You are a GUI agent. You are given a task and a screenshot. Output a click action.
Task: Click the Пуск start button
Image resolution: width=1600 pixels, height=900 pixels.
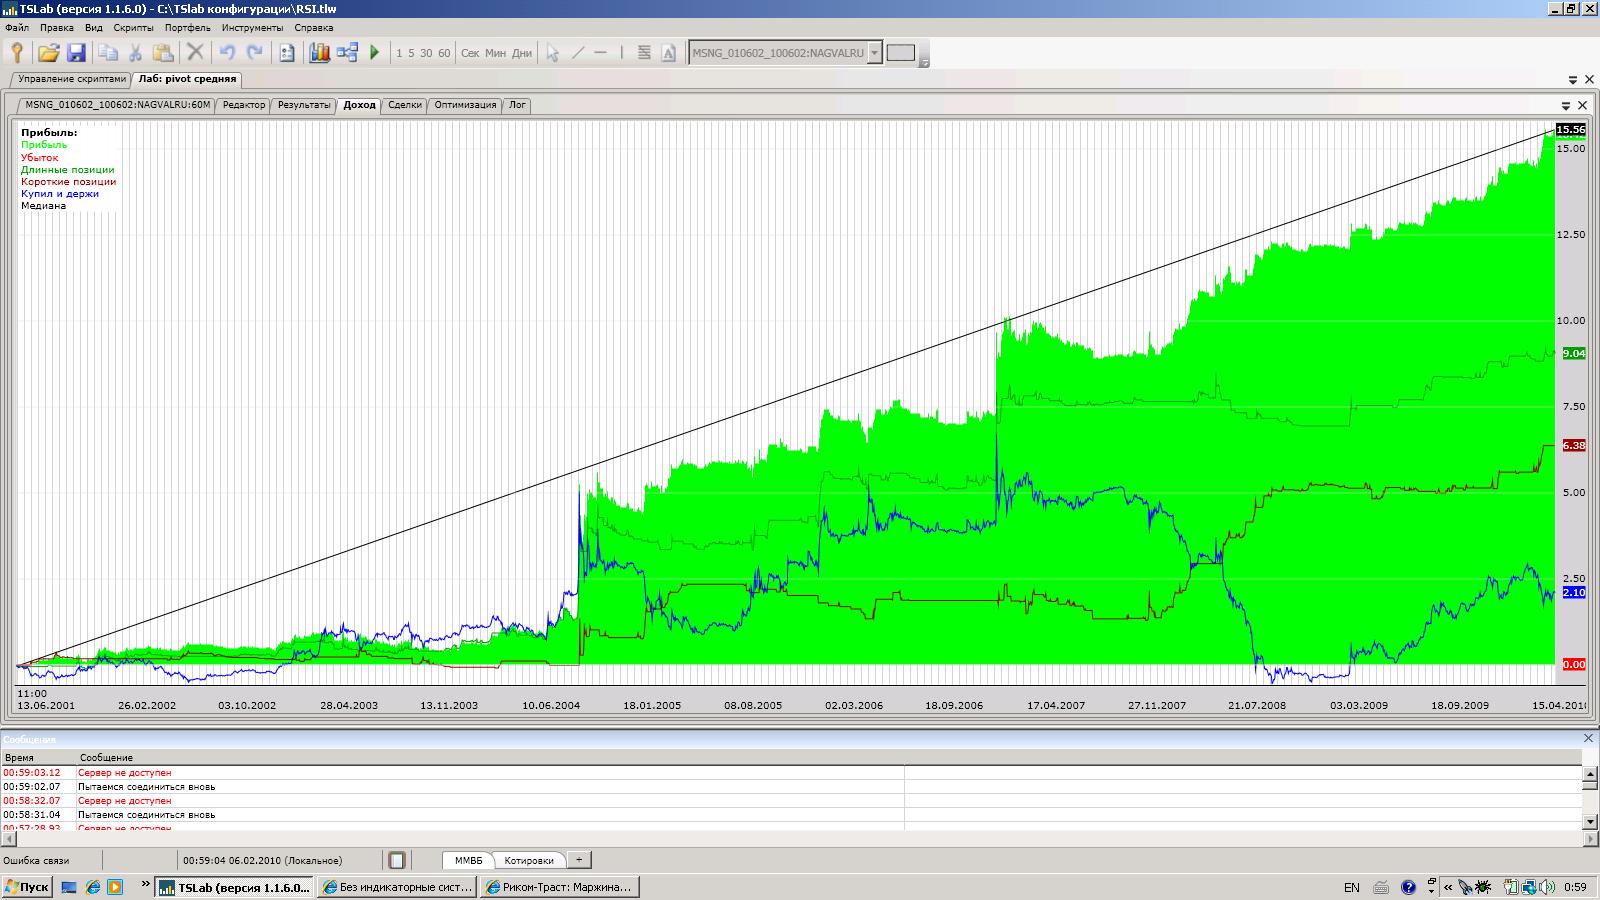27,887
